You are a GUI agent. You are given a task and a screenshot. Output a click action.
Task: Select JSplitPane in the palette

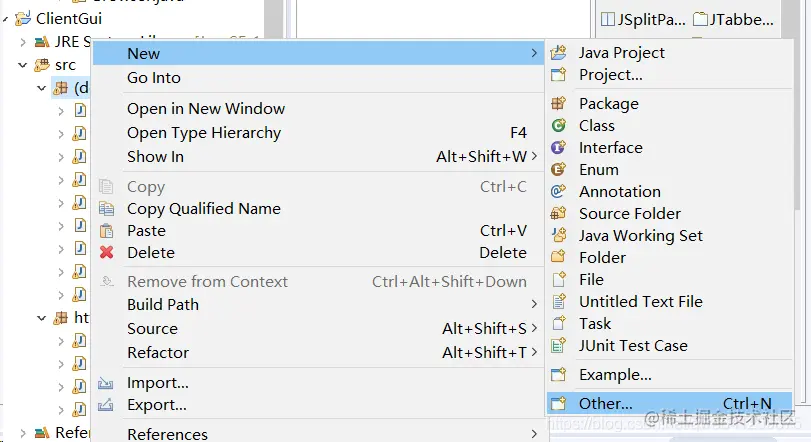click(x=644, y=20)
